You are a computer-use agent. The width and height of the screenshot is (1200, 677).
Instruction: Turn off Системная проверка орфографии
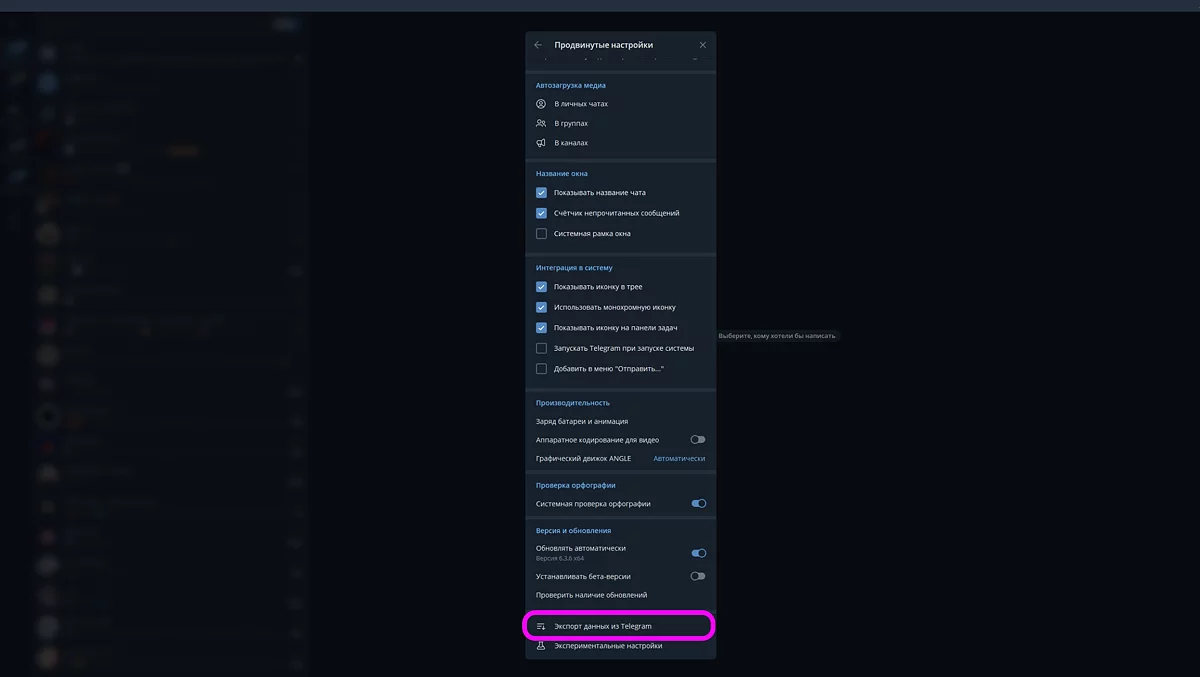(x=699, y=505)
